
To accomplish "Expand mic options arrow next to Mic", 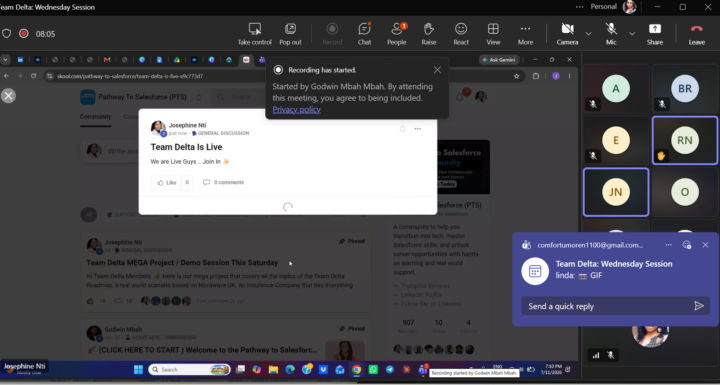I will (x=632, y=34).
